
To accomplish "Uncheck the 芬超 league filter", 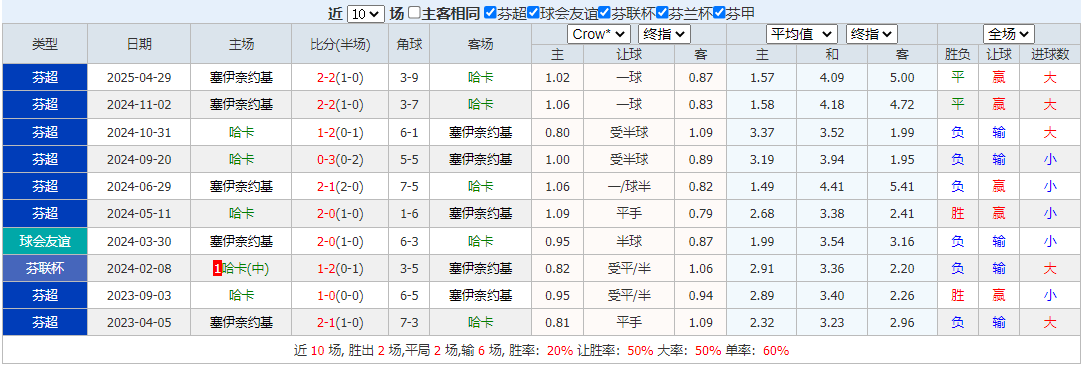I will (x=491, y=13).
